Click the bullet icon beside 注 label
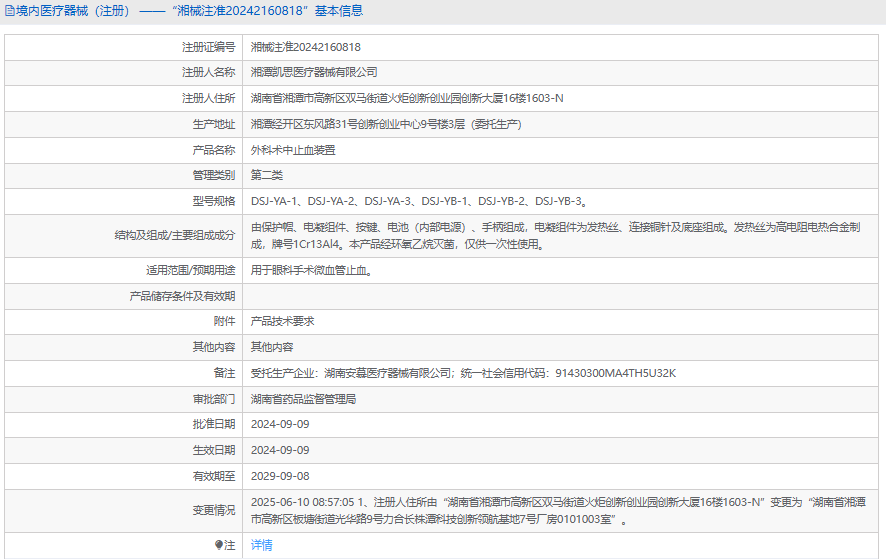The image size is (886, 559). tap(219, 545)
